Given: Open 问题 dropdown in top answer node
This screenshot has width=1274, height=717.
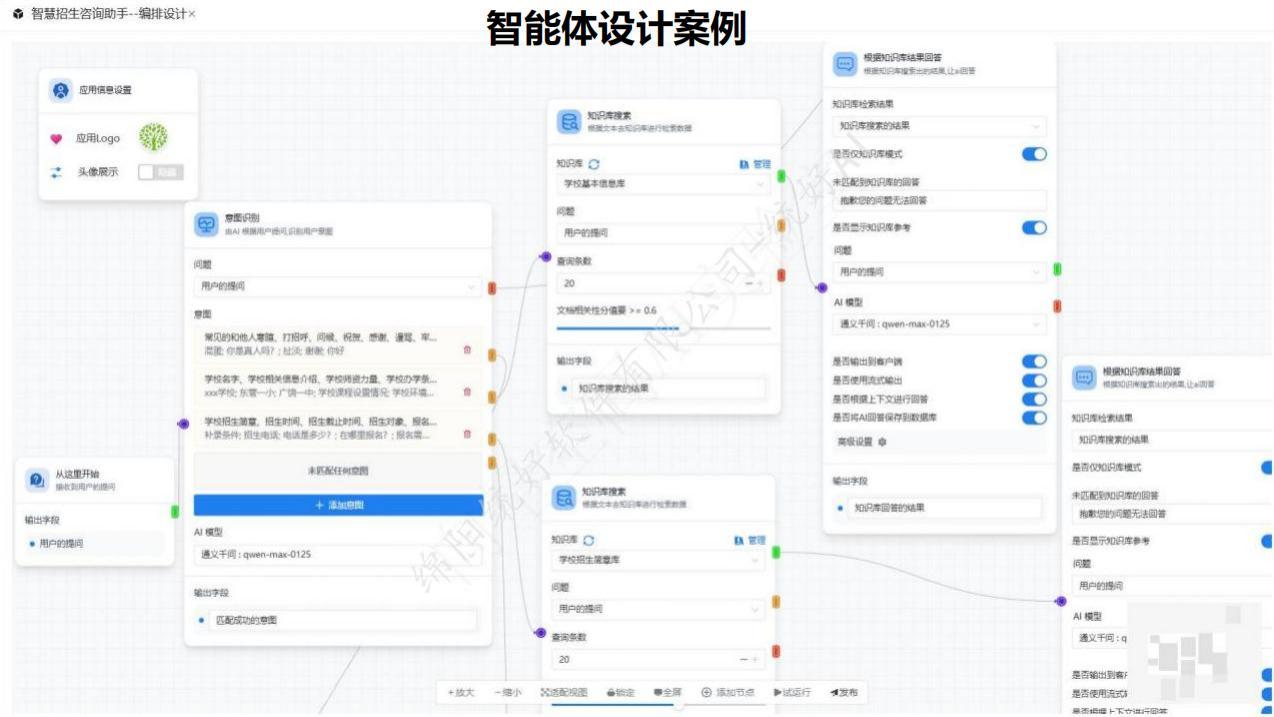Looking at the screenshot, I should point(939,272).
